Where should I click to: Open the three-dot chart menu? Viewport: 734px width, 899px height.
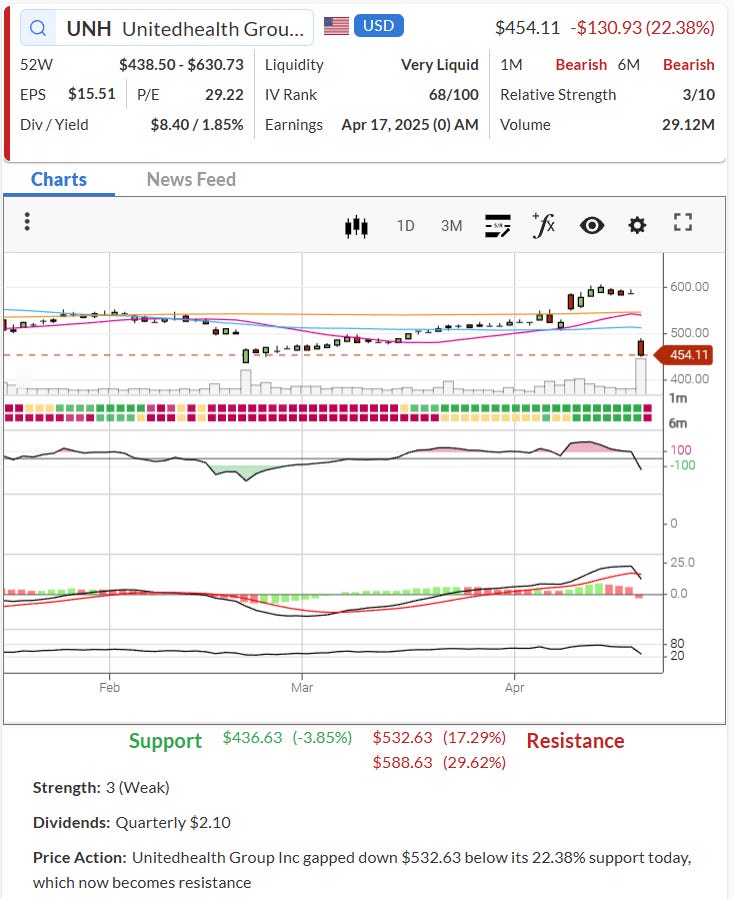pyautogui.click(x=27, y=222)
